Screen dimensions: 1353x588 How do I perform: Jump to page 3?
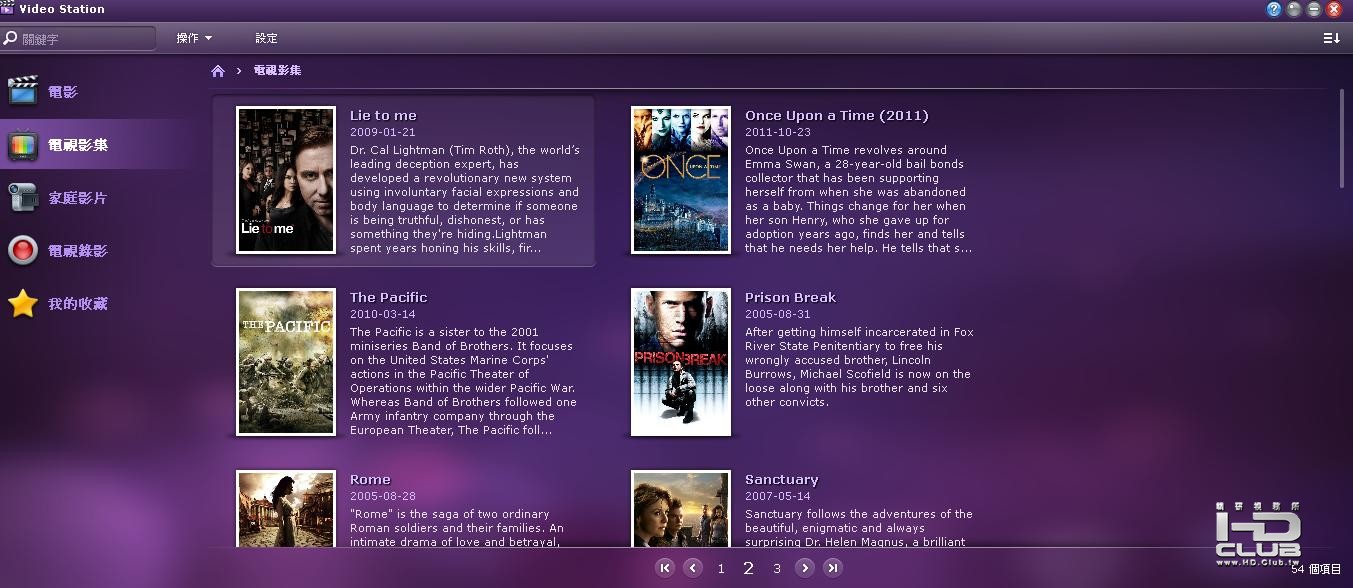coord(777,569)
